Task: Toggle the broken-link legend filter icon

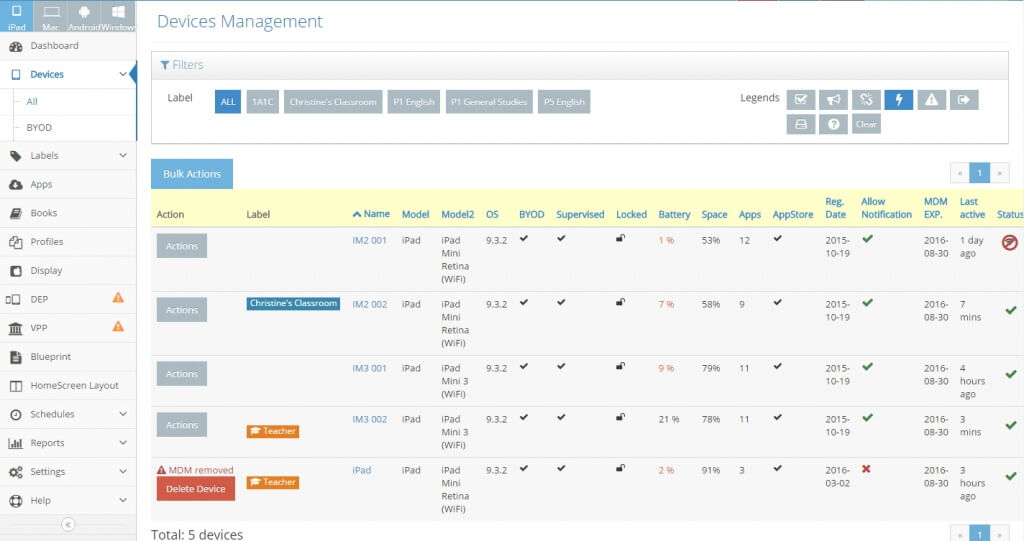Action: coord(866,100)
